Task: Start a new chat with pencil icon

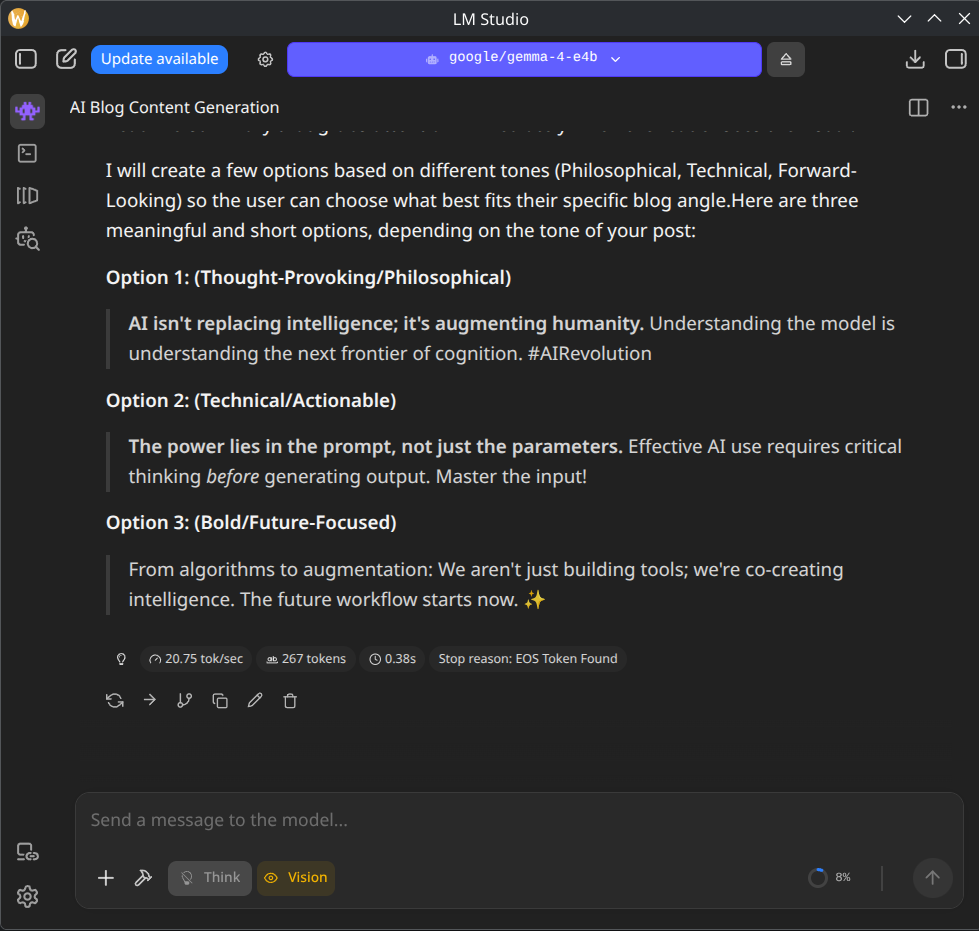Action: [66, 59]
